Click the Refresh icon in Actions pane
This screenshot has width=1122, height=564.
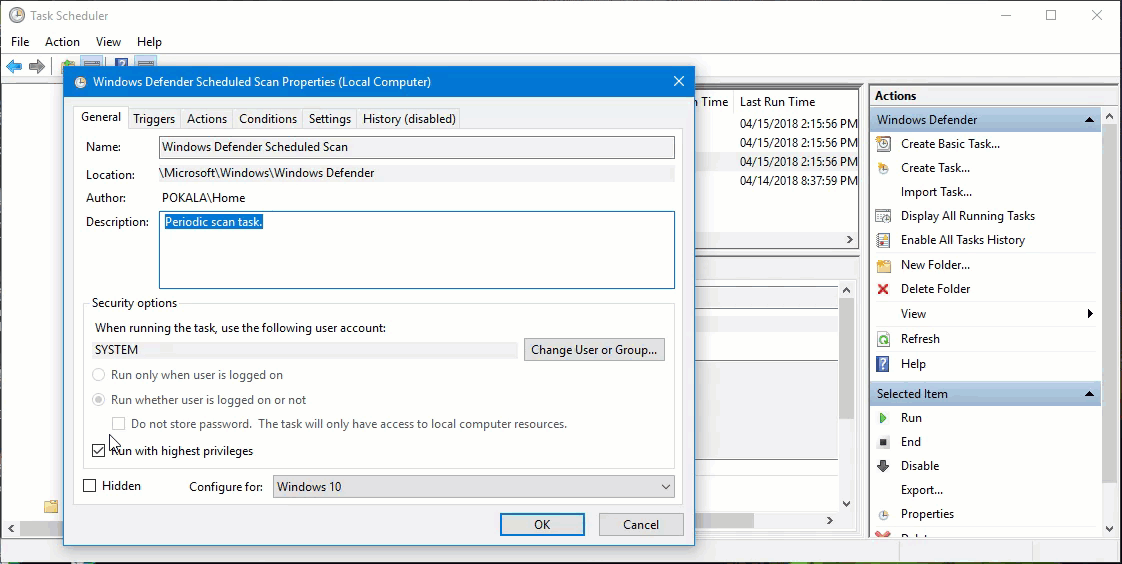883,339
